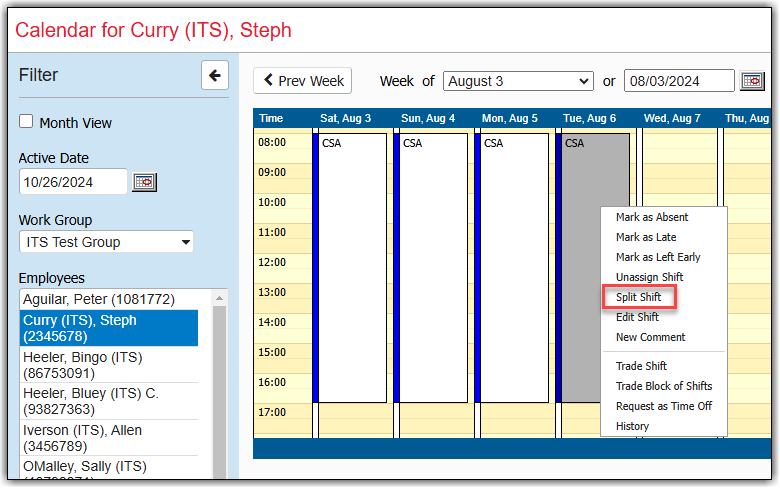
Task: Enable the Month View checkbox
Action: [x=26, y=122]
